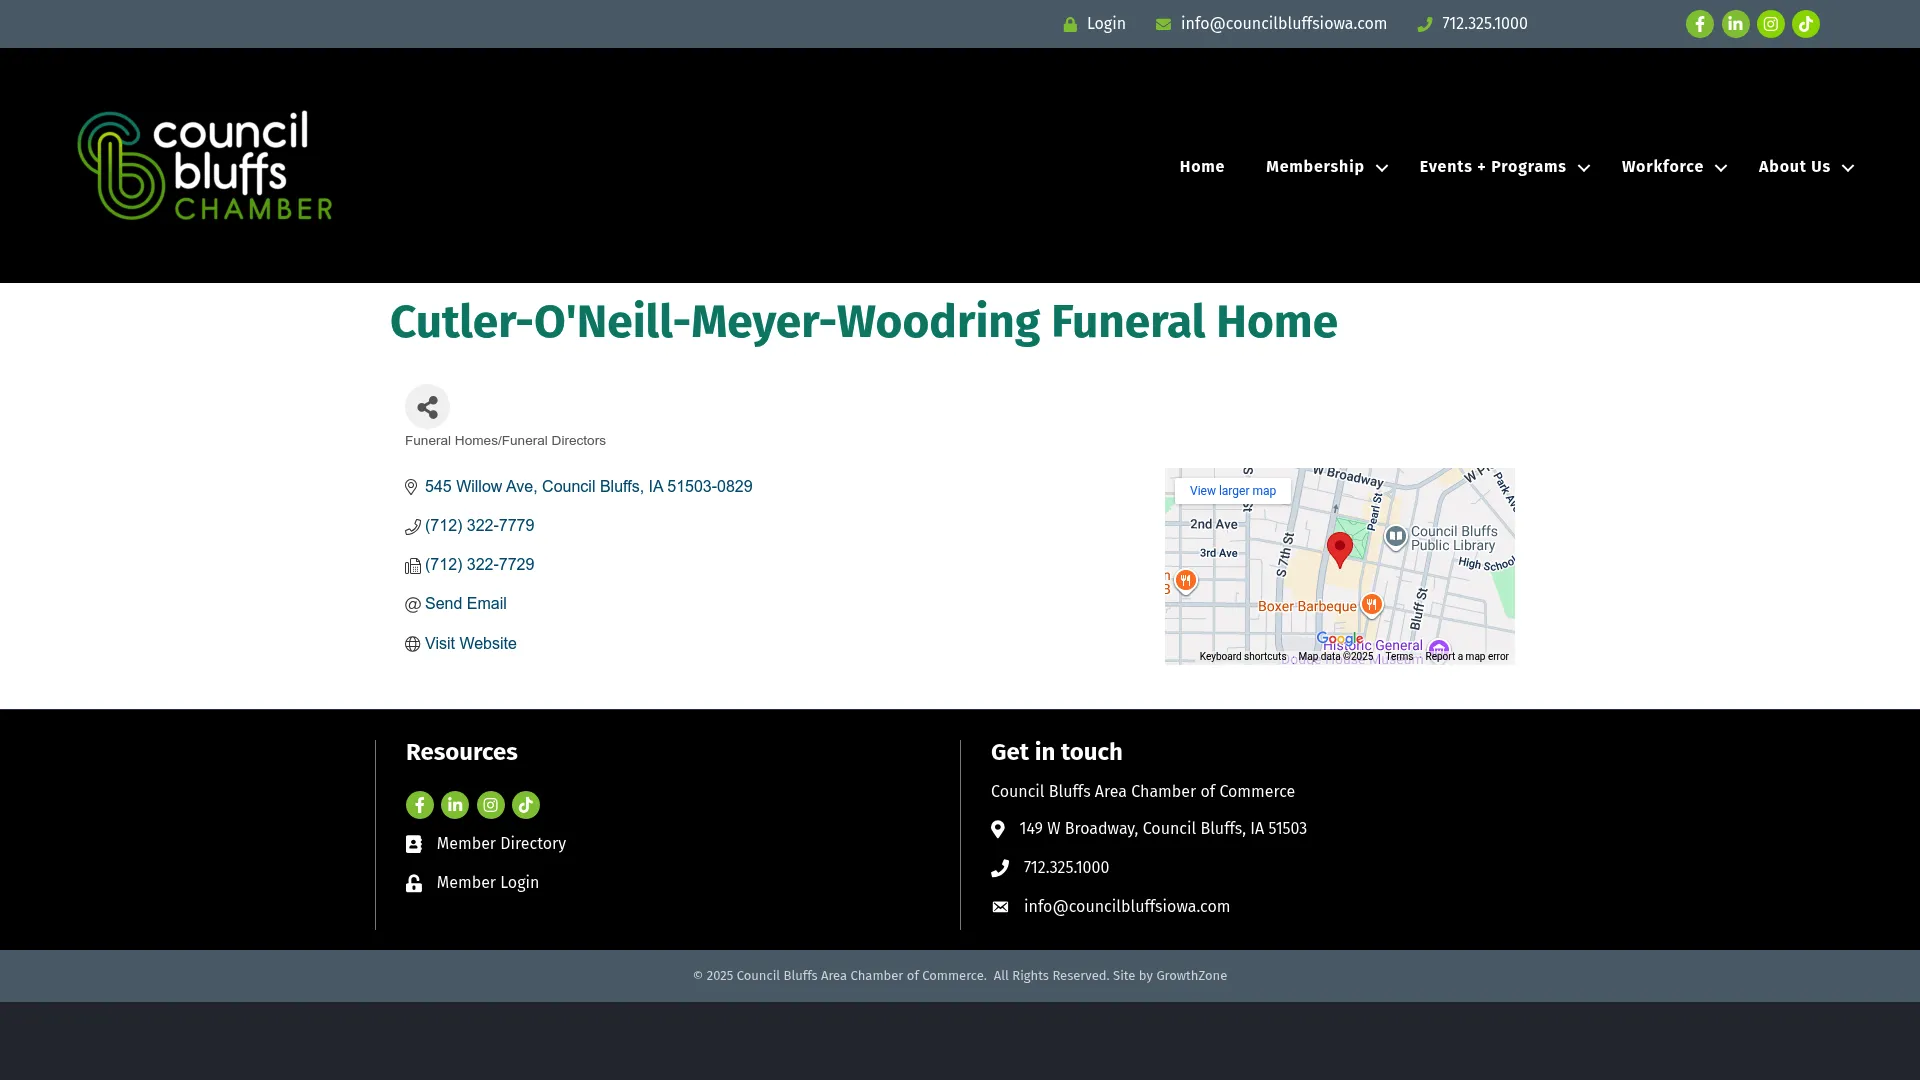
Task: Click the View larger map link
Action: pos(1232,490)
